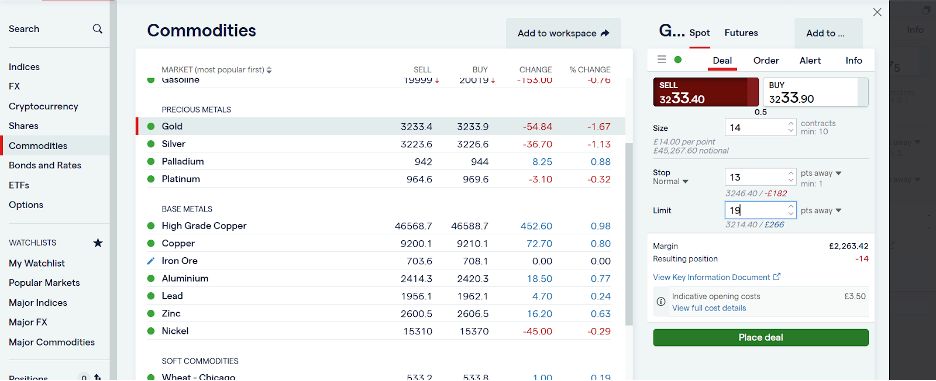Viewport: 936px width, 381px height.
Task: Open Popular Markets watchlist
Action: point(44,283)
